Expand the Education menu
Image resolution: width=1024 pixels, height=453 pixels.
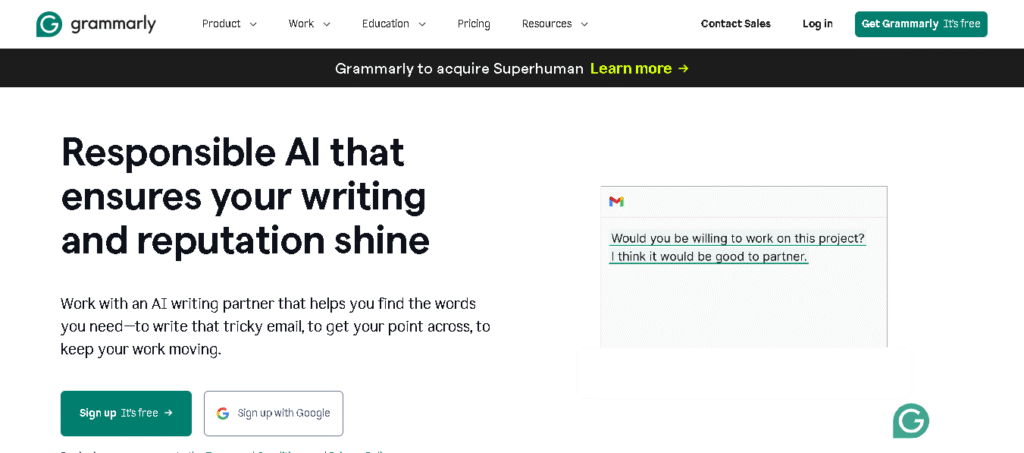point(394,24)
